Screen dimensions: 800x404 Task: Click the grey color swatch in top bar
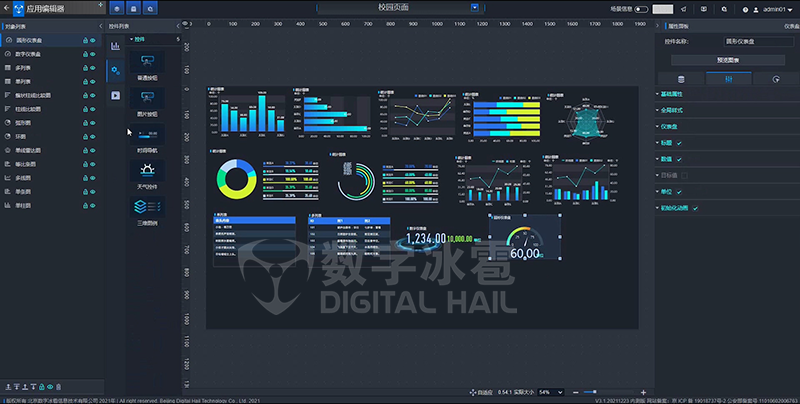point(663,9)
